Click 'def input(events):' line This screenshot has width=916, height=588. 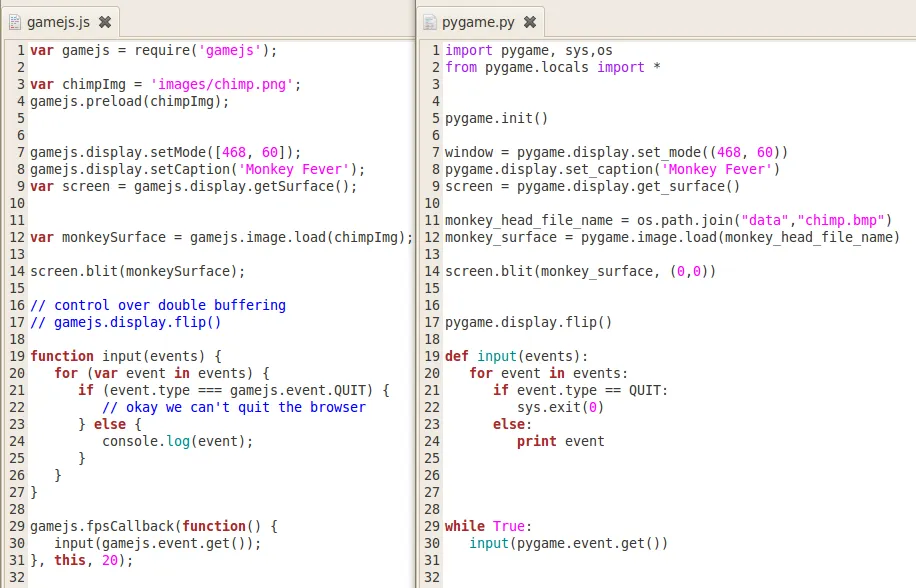click(x=516, y=356)
